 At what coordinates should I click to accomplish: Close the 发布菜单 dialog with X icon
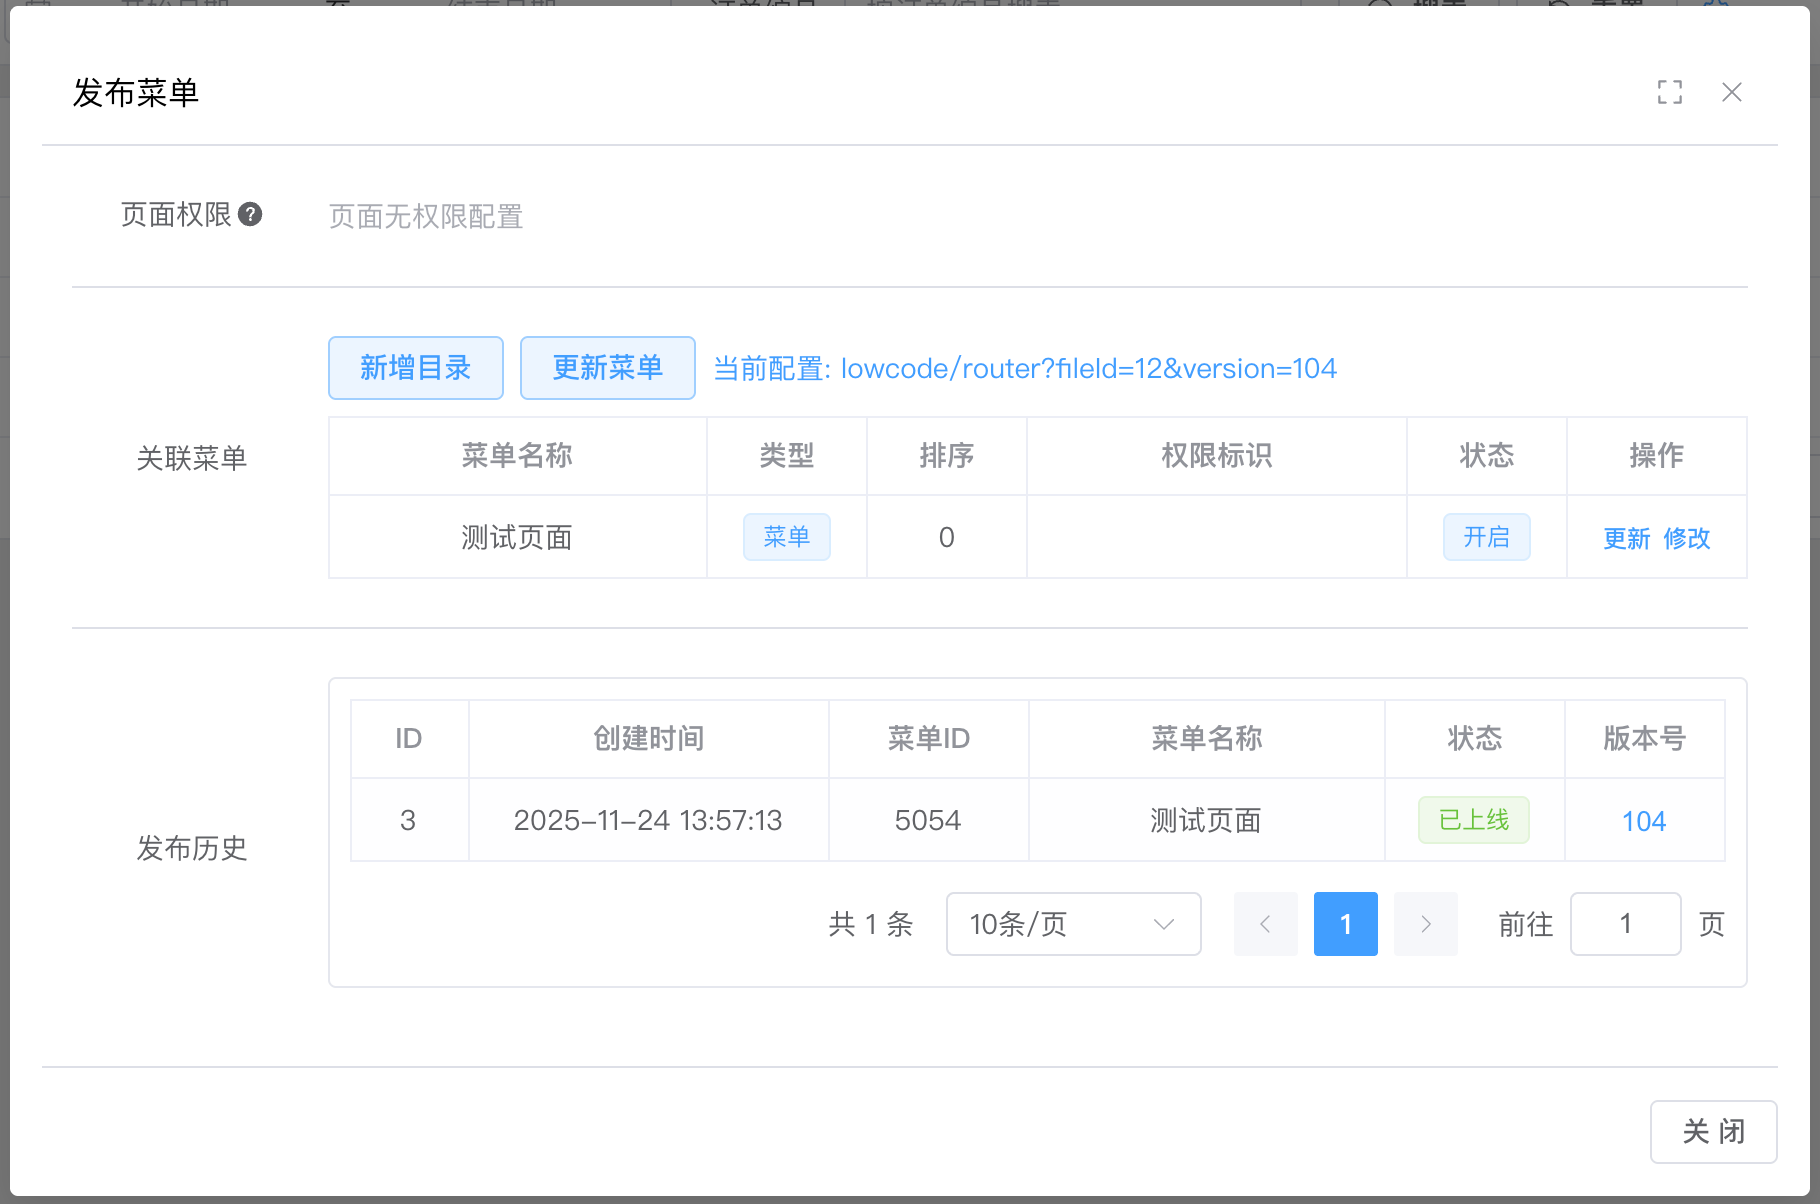pos(1731,92)
